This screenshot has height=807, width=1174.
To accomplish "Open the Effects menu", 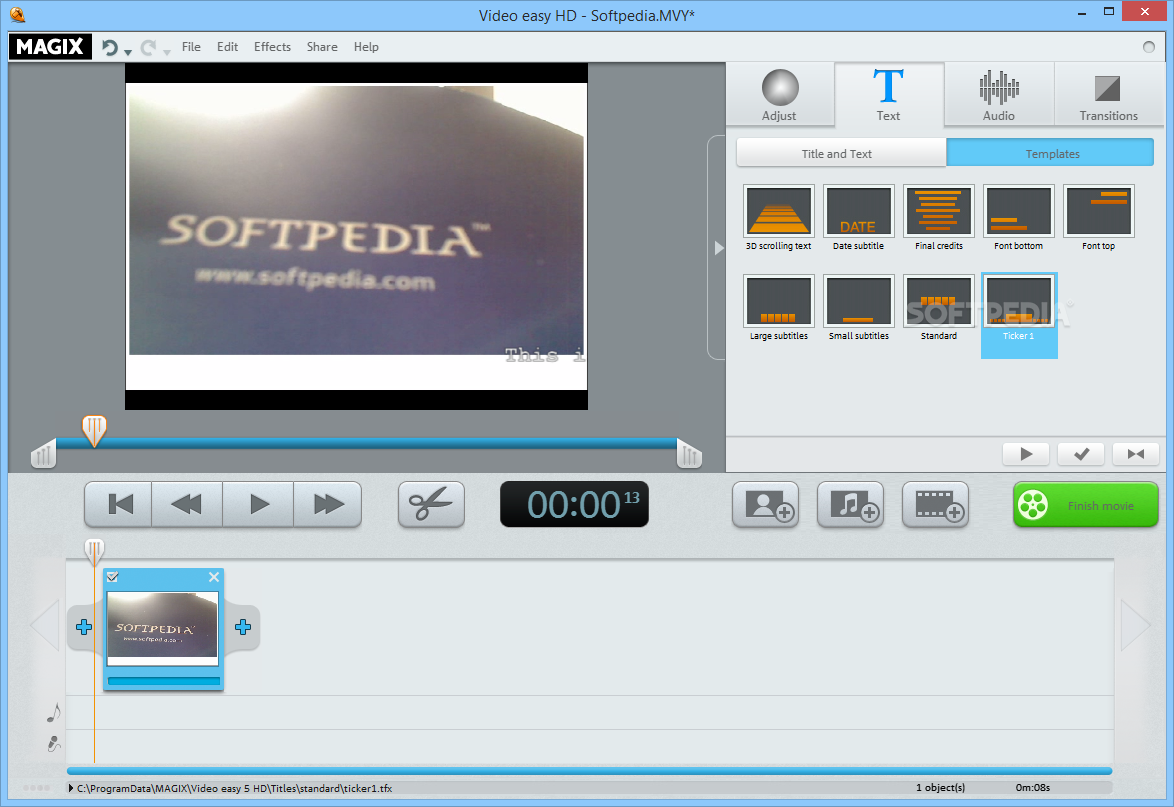I will 272,46.
